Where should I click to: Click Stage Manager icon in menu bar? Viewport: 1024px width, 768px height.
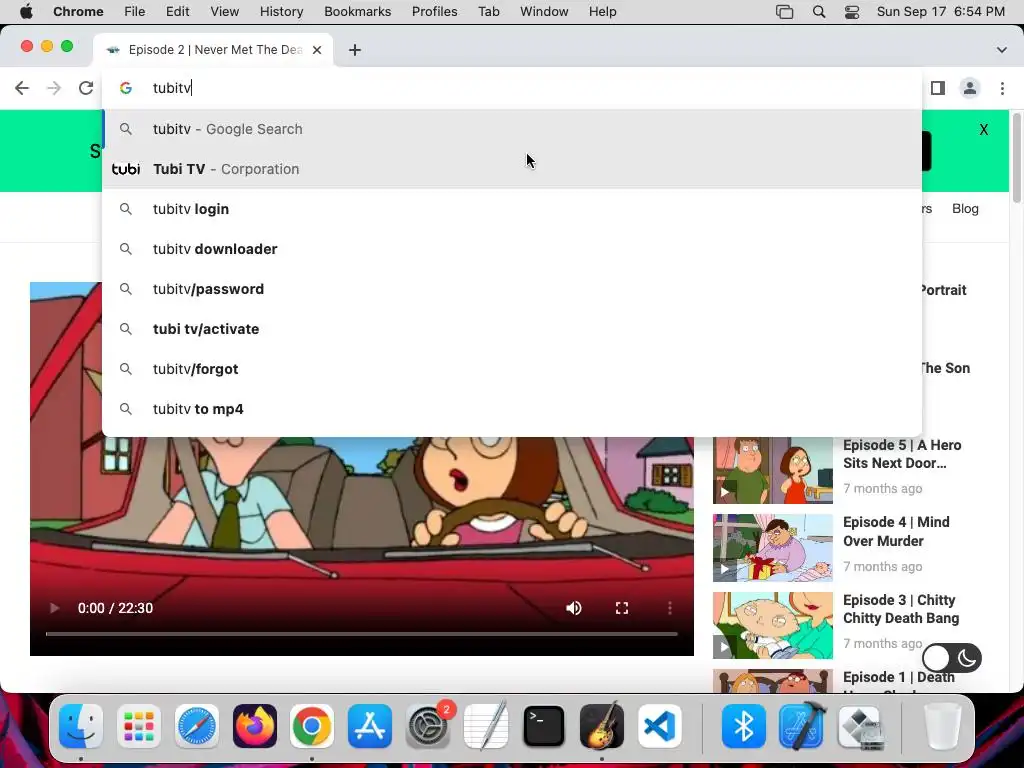click(x=784, y=11)
